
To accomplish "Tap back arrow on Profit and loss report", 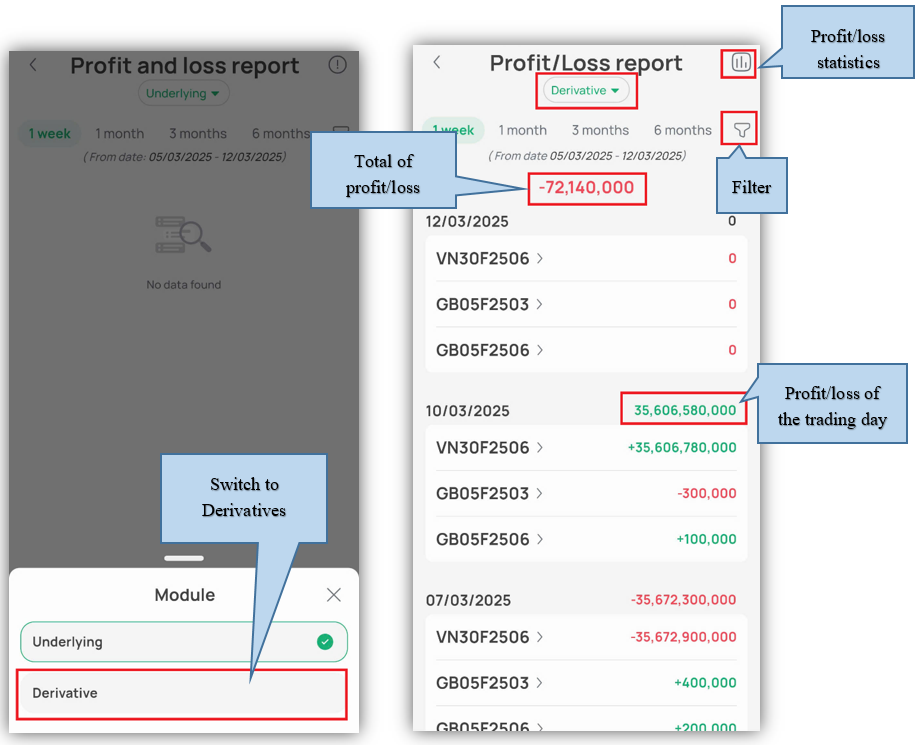I will (33, 65).
